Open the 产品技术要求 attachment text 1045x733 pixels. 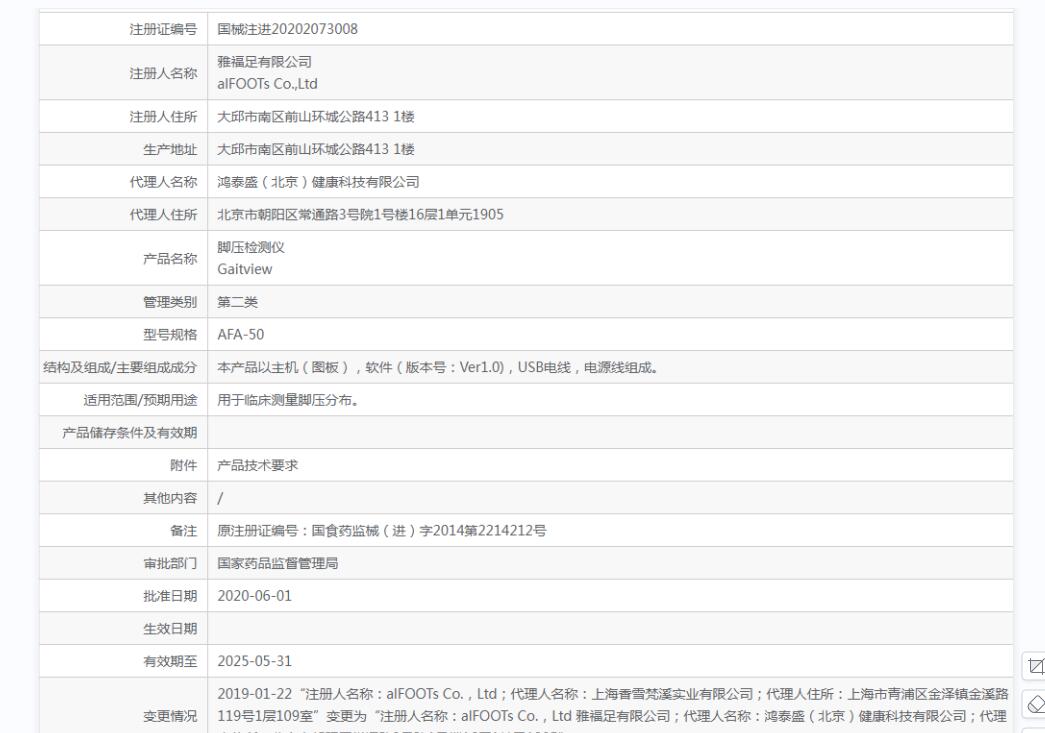coord(257,465)
